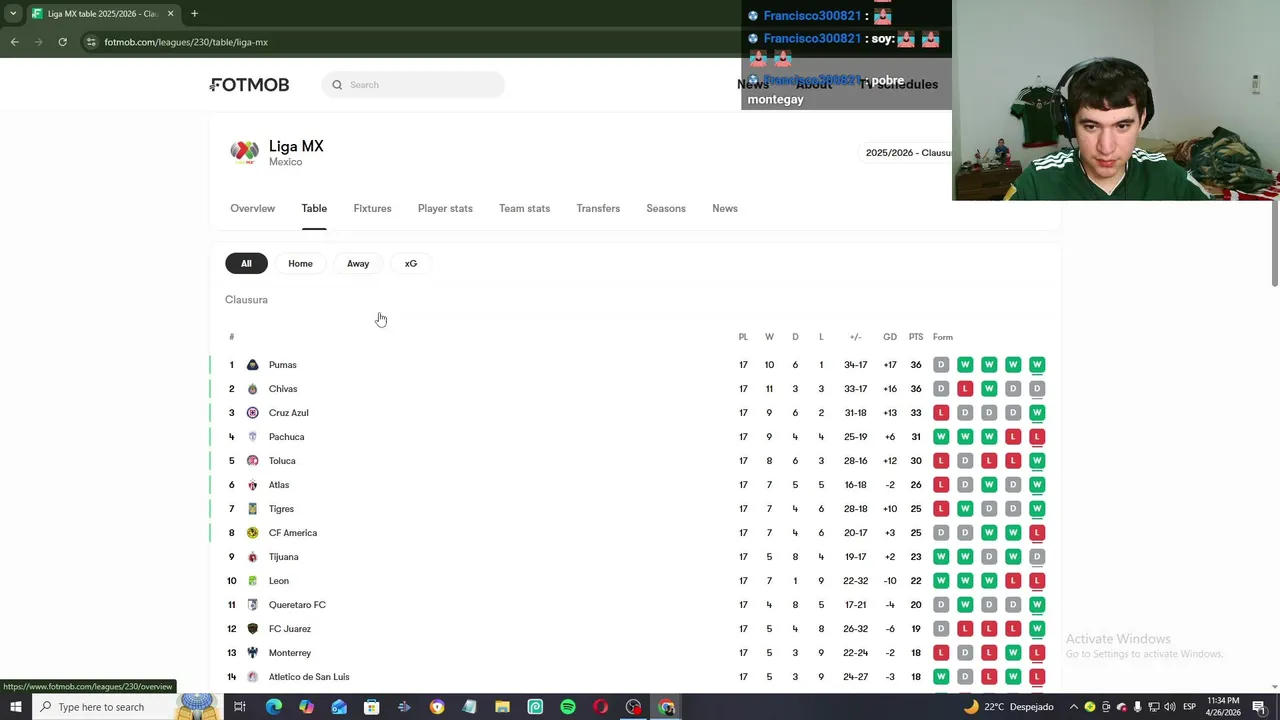
Task: Click the Liga MX league logo
Action: [x=244, y=152]
